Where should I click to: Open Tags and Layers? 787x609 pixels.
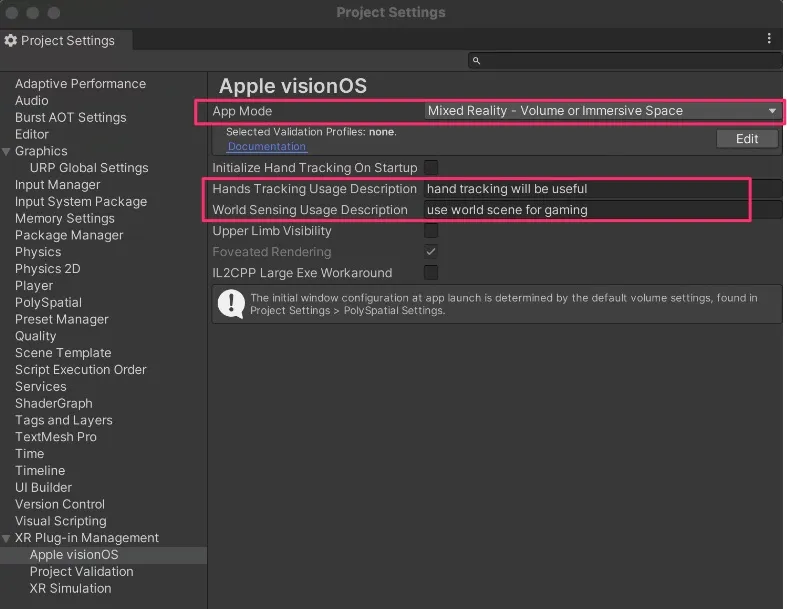tap(64, 420)
